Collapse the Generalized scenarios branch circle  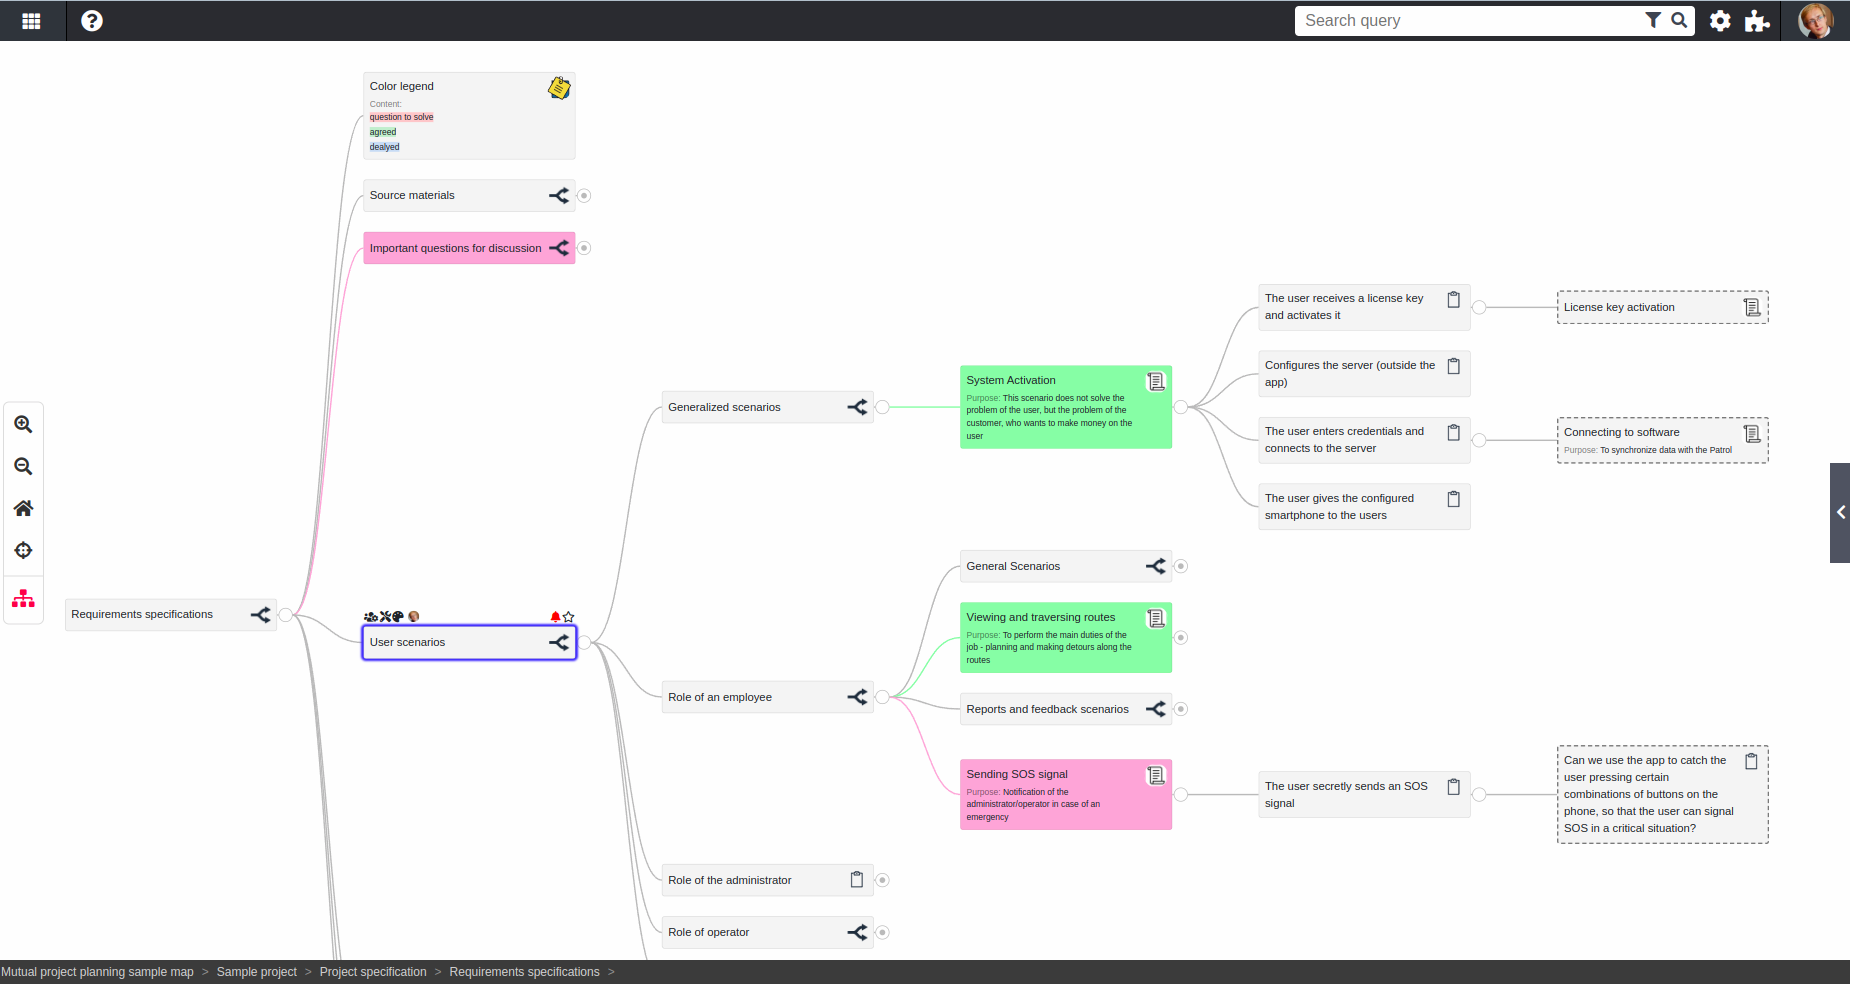882,407
